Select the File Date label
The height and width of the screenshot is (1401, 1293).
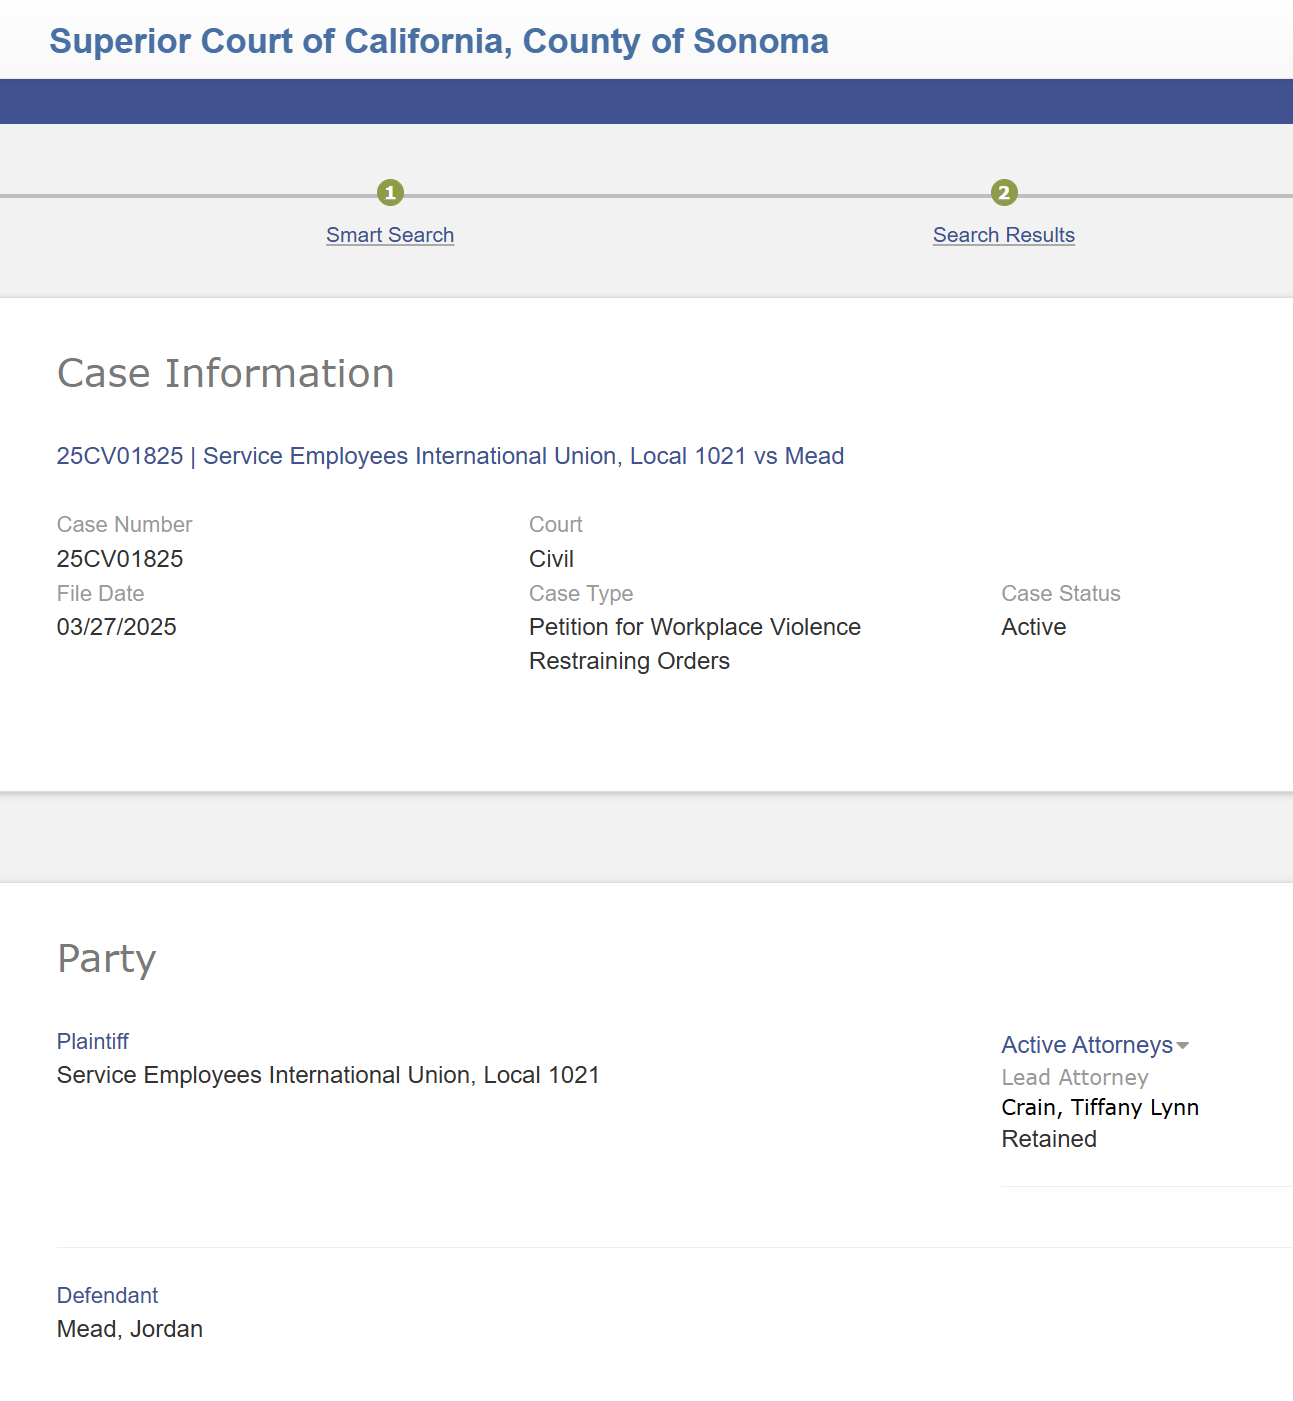tap(100, 594)
